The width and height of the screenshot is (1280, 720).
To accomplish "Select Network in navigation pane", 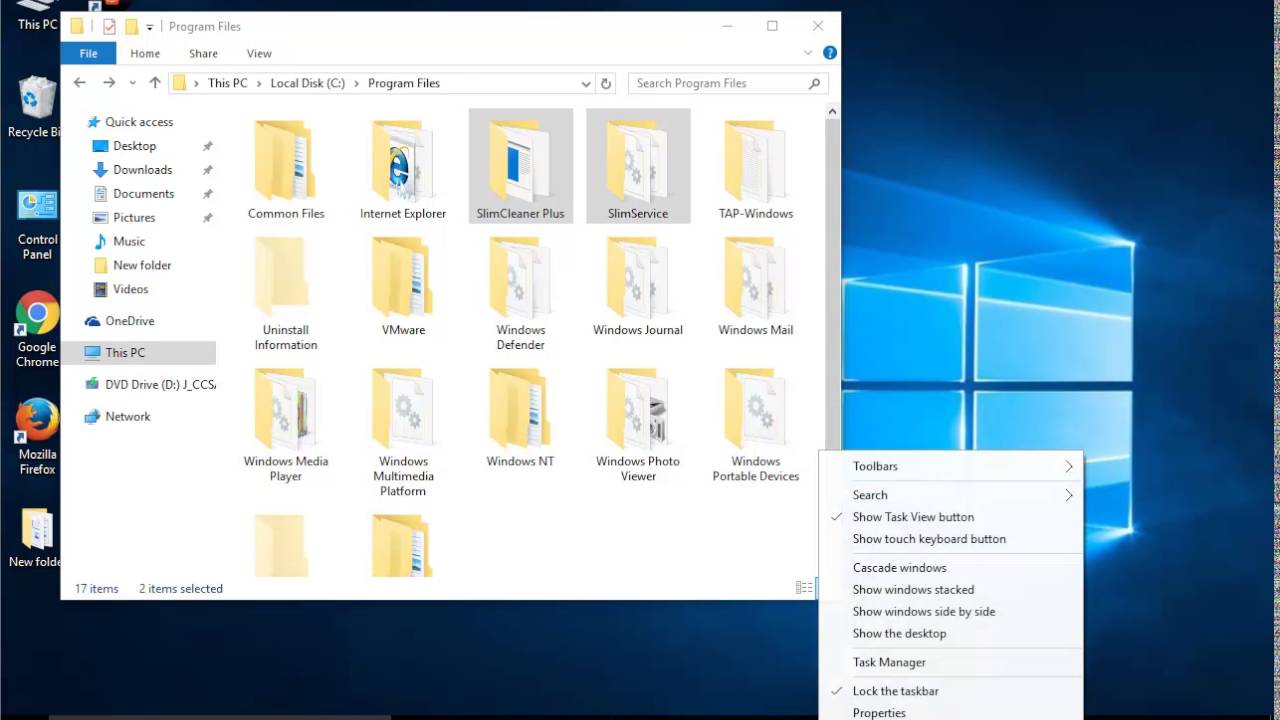I will coord(128,417).
